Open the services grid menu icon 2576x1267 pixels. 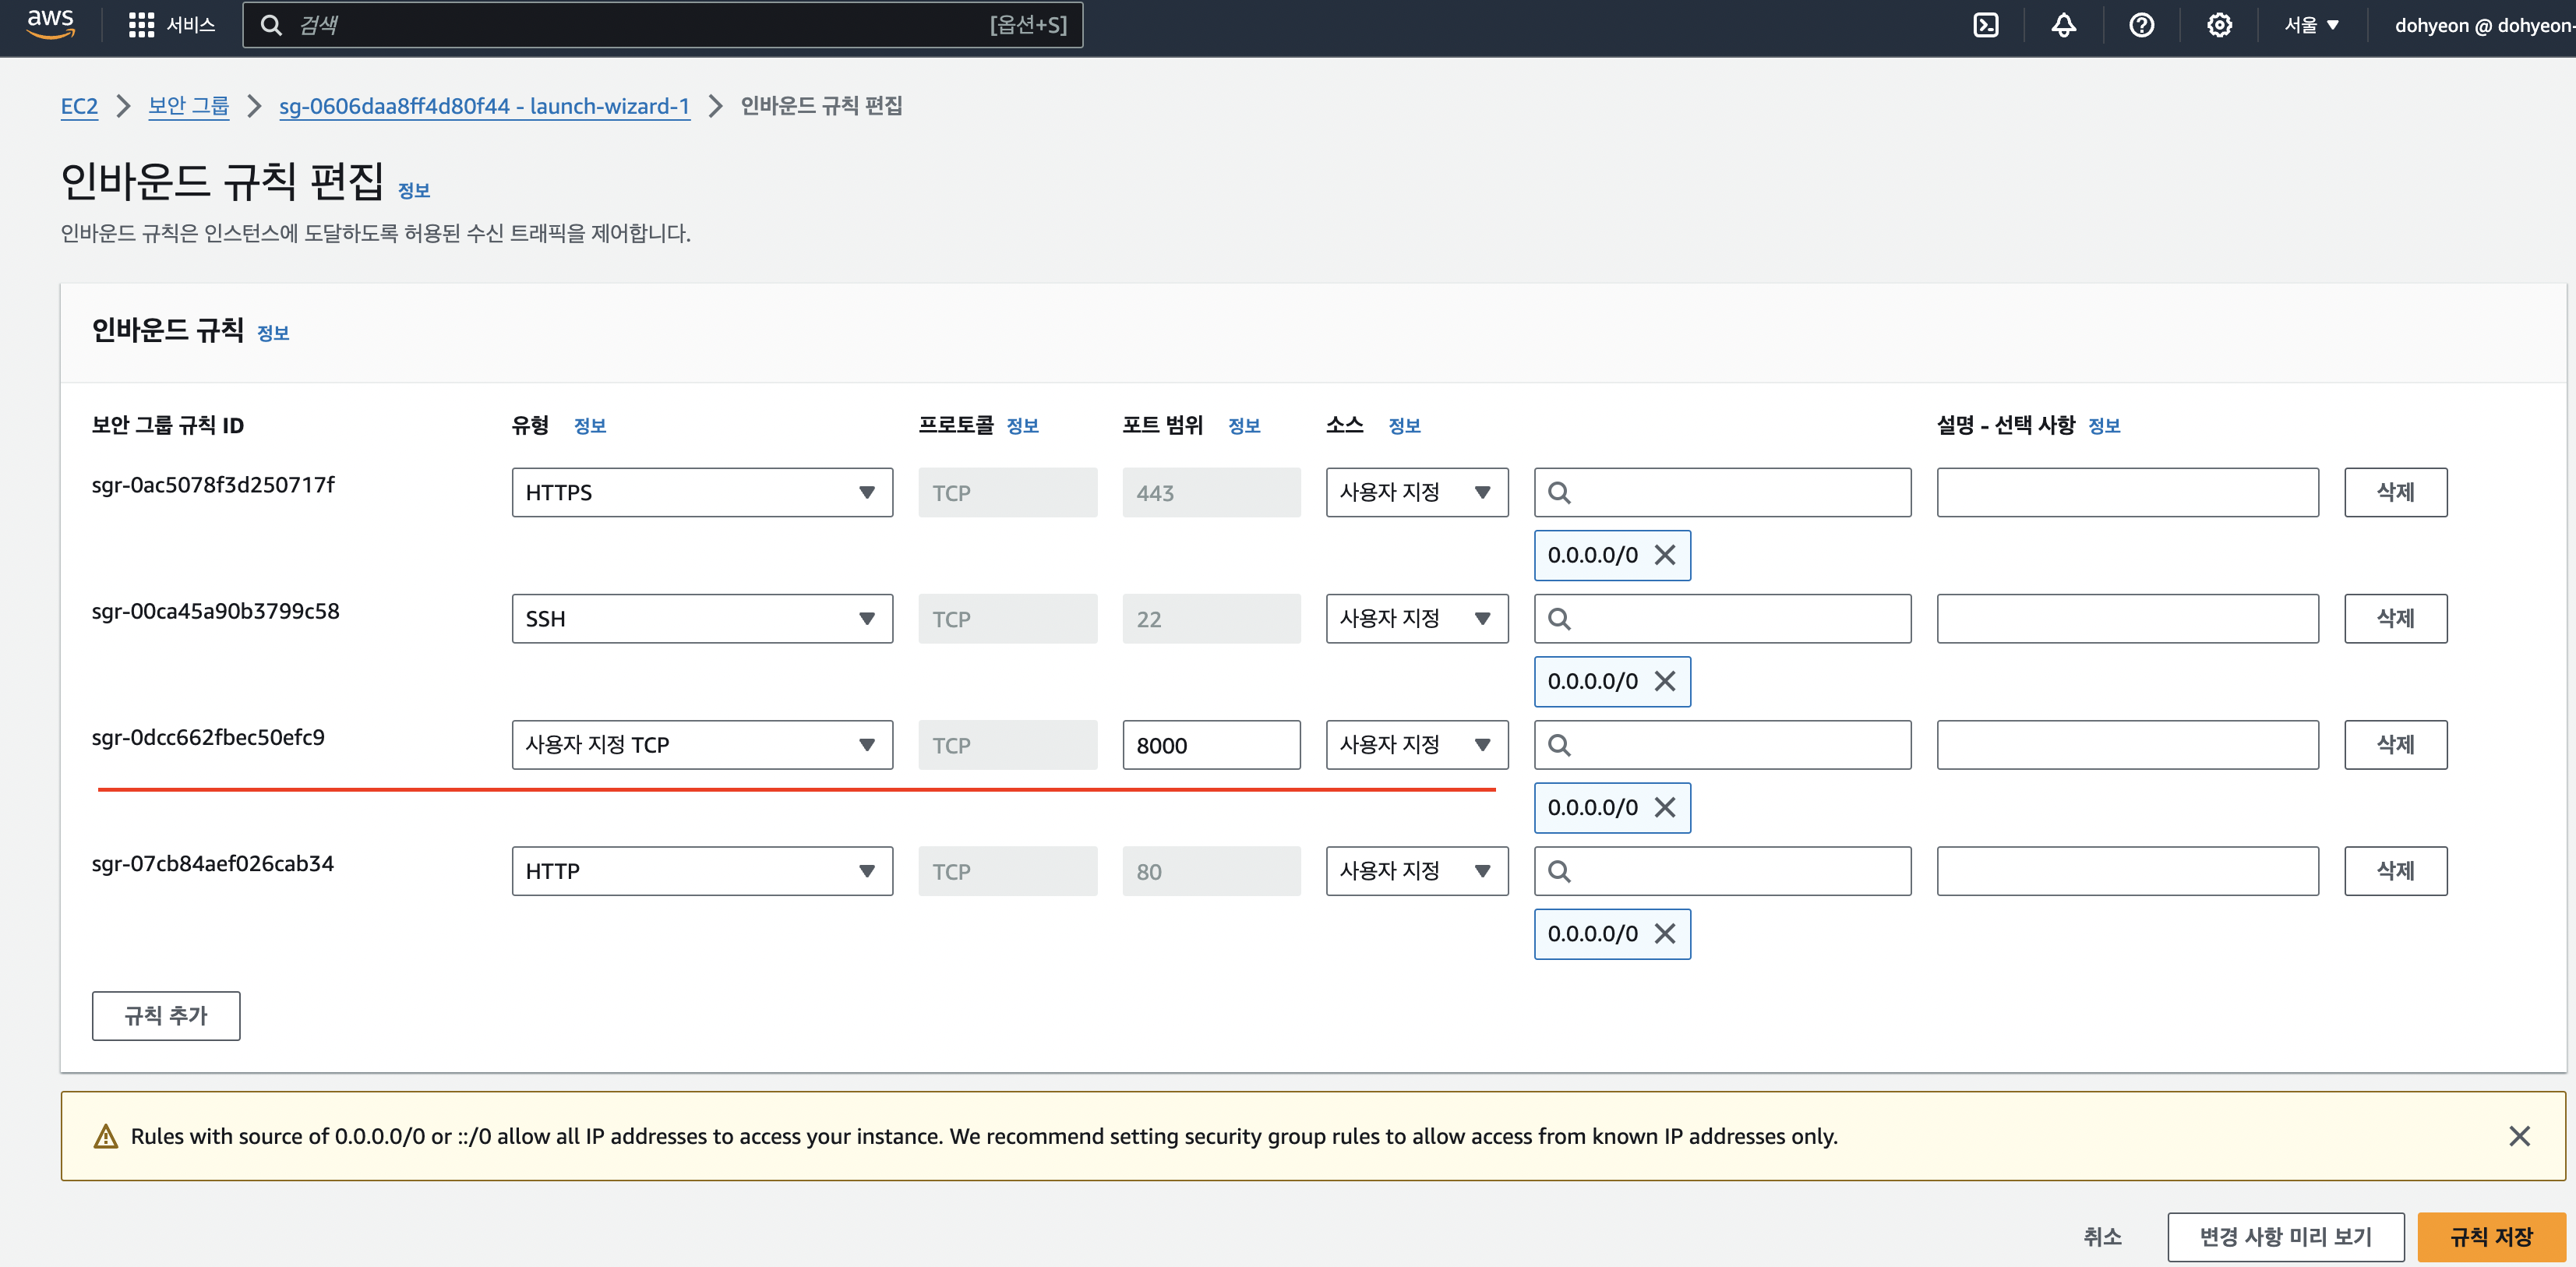(141, 25)
